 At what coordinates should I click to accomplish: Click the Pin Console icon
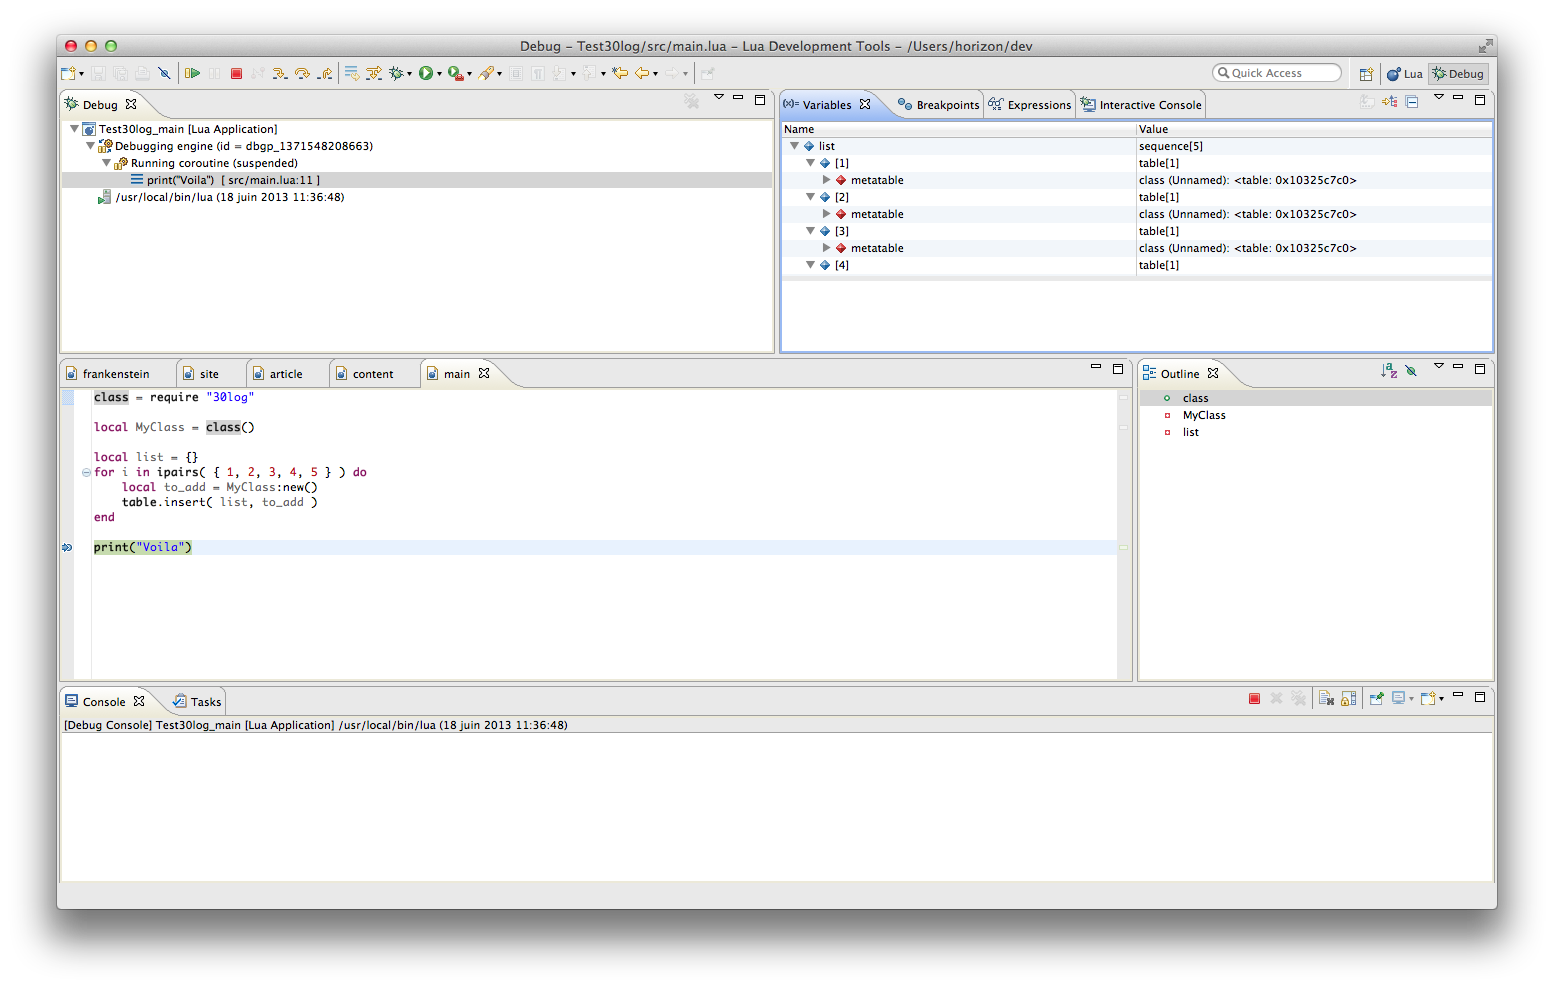(x=1376, y=699)
